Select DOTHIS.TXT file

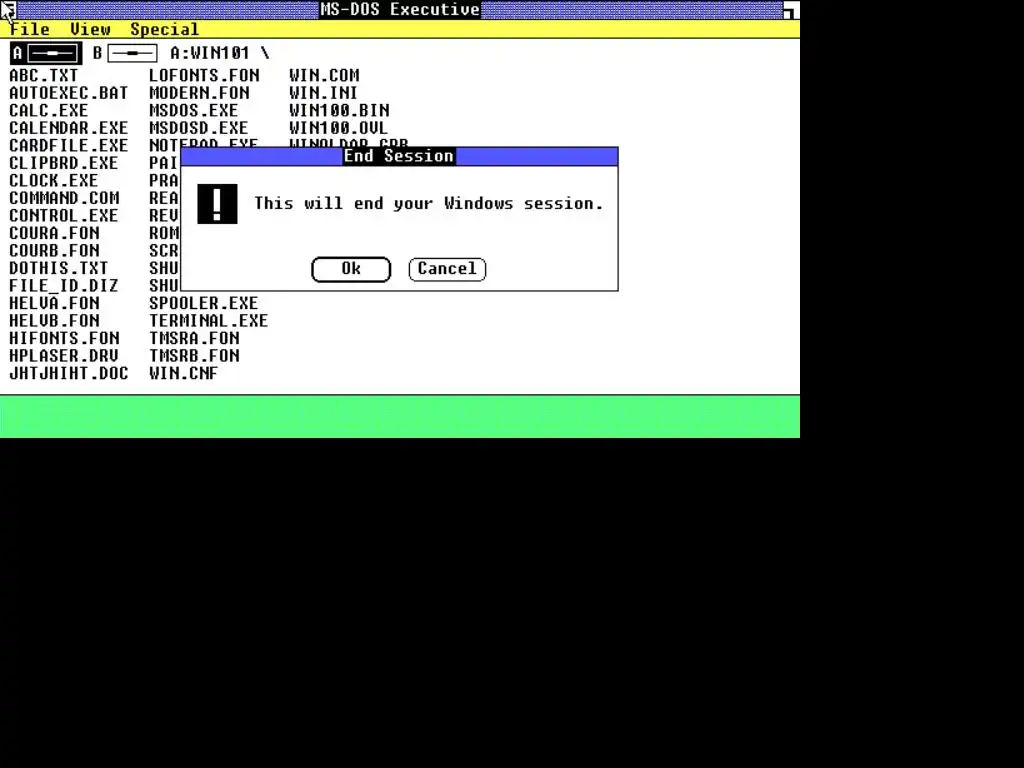(x=59, y=268)
